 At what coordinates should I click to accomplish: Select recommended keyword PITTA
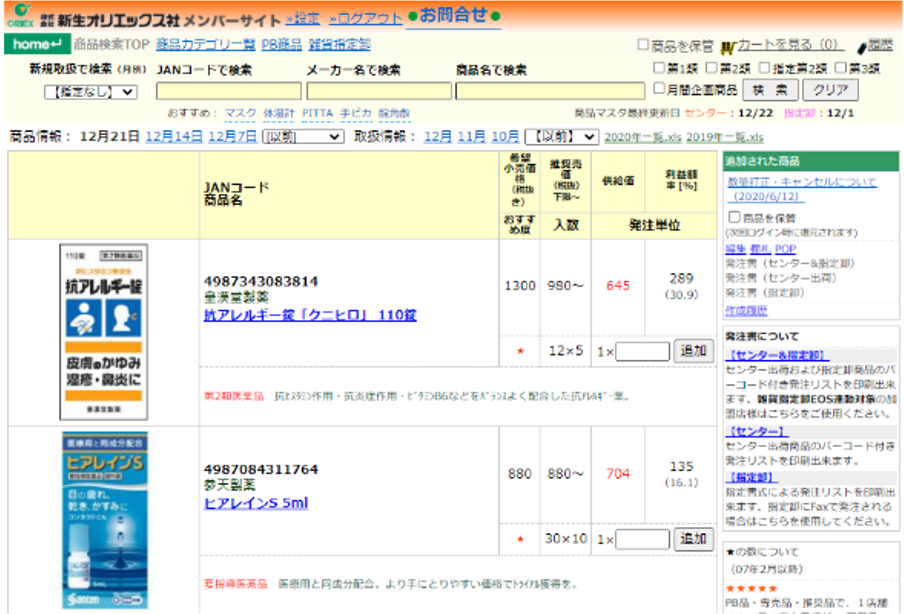[318, 114]
